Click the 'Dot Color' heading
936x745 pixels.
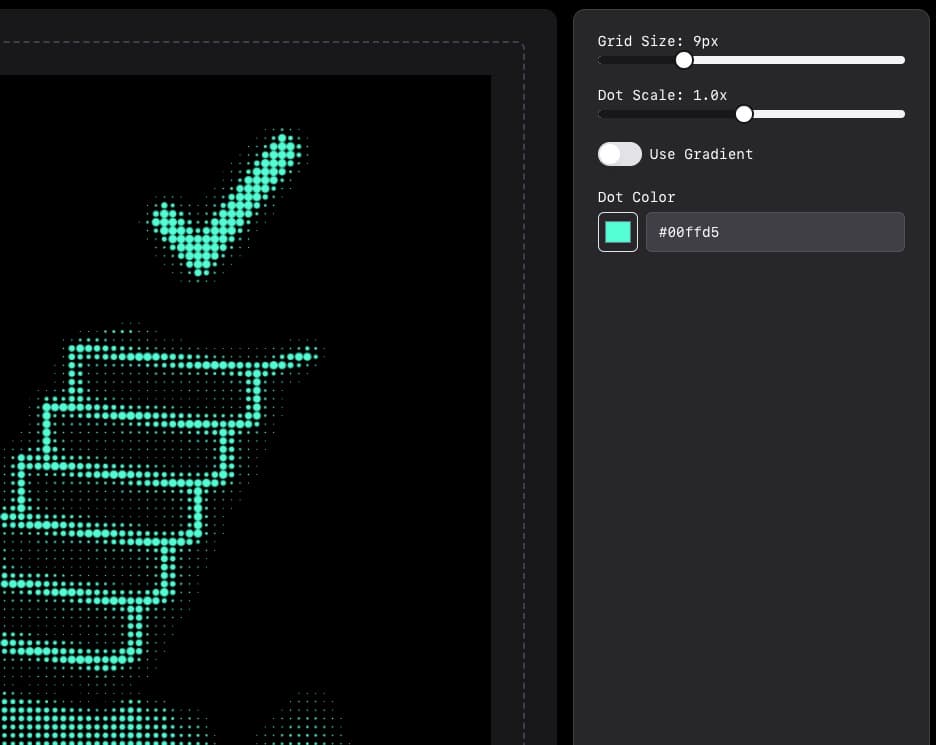(636, 197)
